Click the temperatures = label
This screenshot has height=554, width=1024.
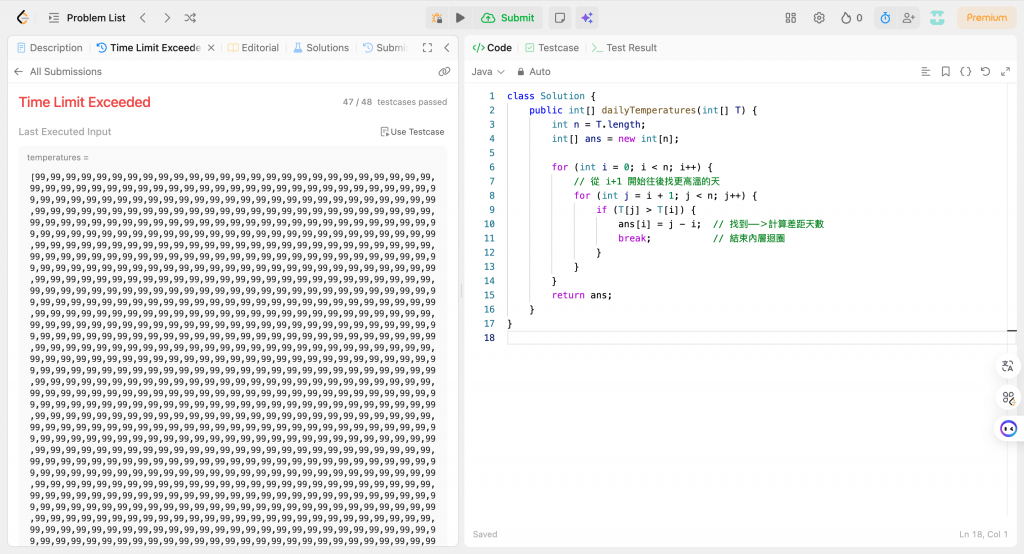(x=57, y=157)
